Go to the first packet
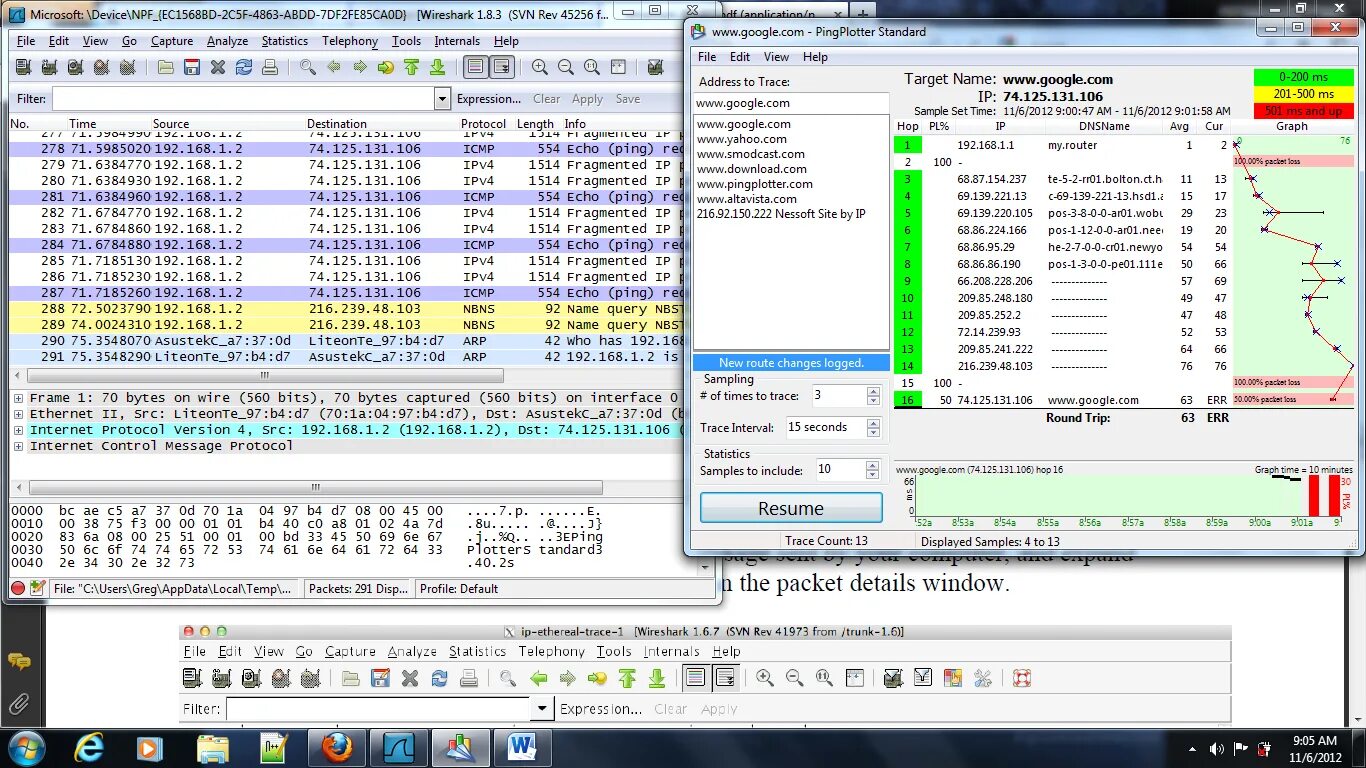The height and width of the screenshot is (768, 1366). [x=411, y=67]
